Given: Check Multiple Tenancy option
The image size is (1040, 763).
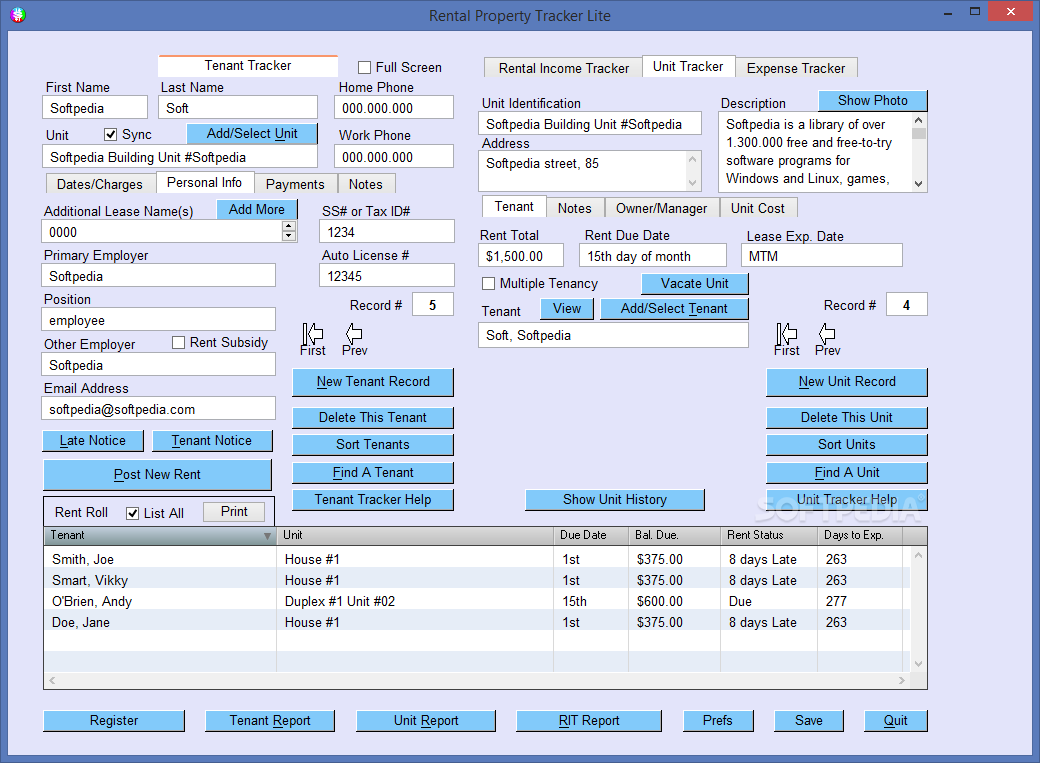Looking at the screenshot, I should point(489,283).
